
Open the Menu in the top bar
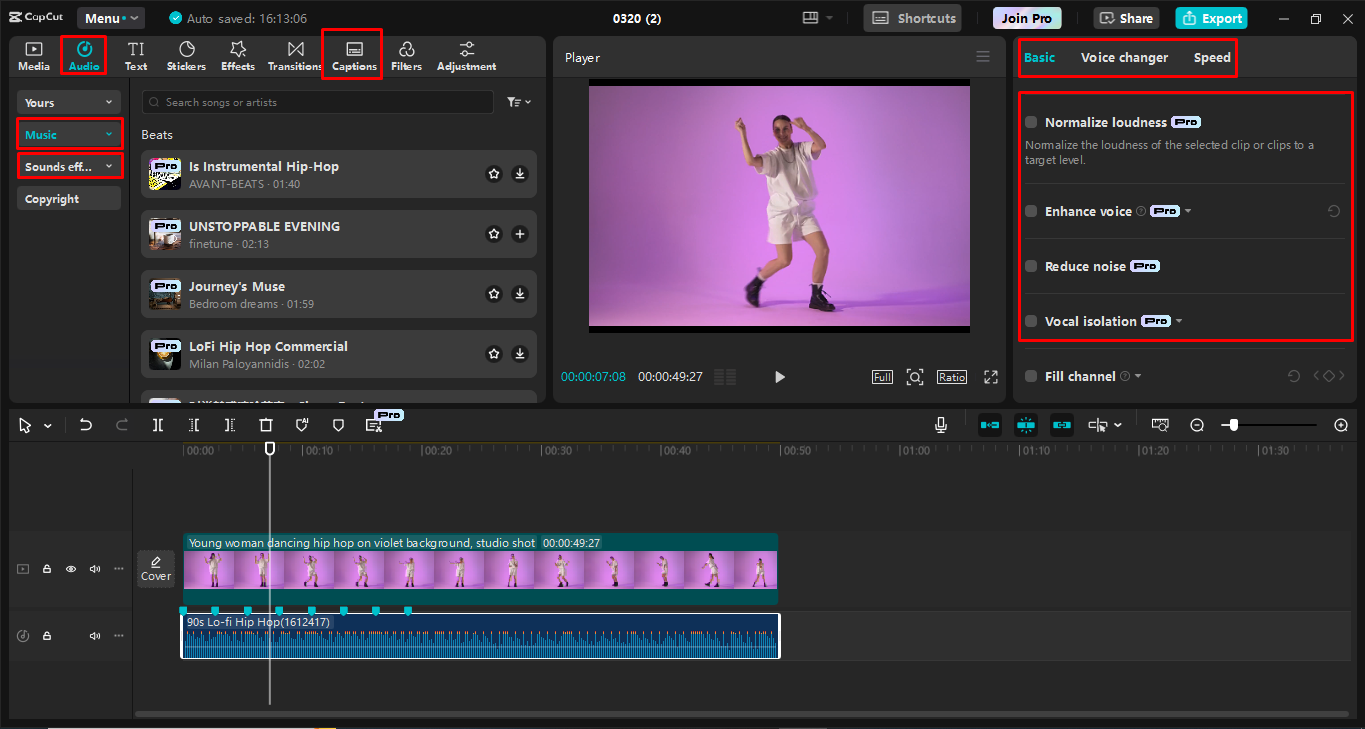click(110, 17)
